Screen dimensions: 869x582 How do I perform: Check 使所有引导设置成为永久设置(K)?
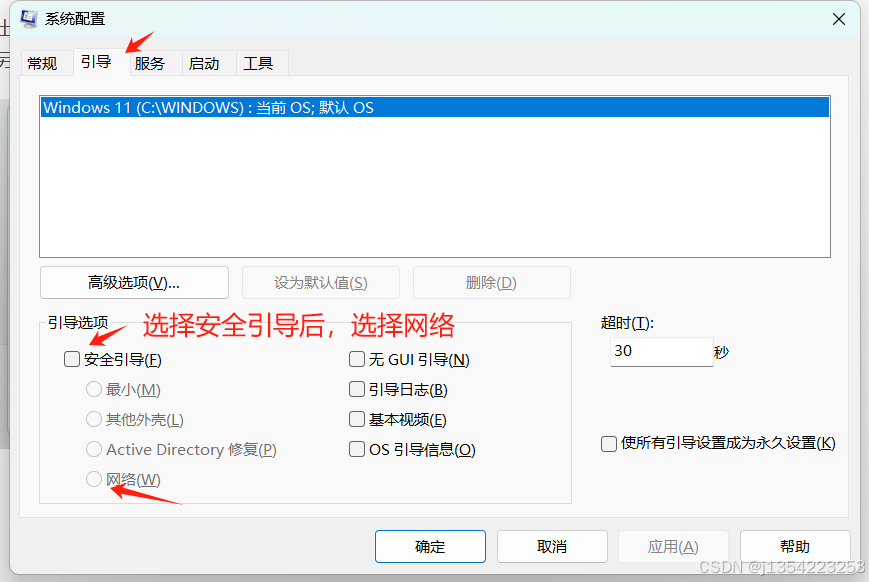click(609, 443)
